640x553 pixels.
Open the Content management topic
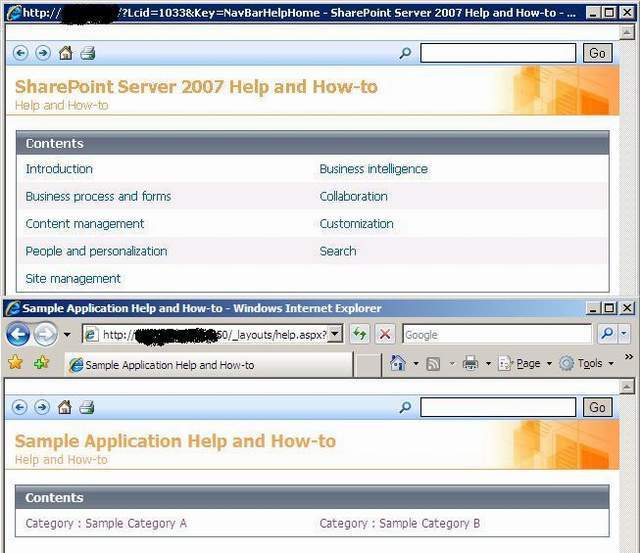coord(84,224)
